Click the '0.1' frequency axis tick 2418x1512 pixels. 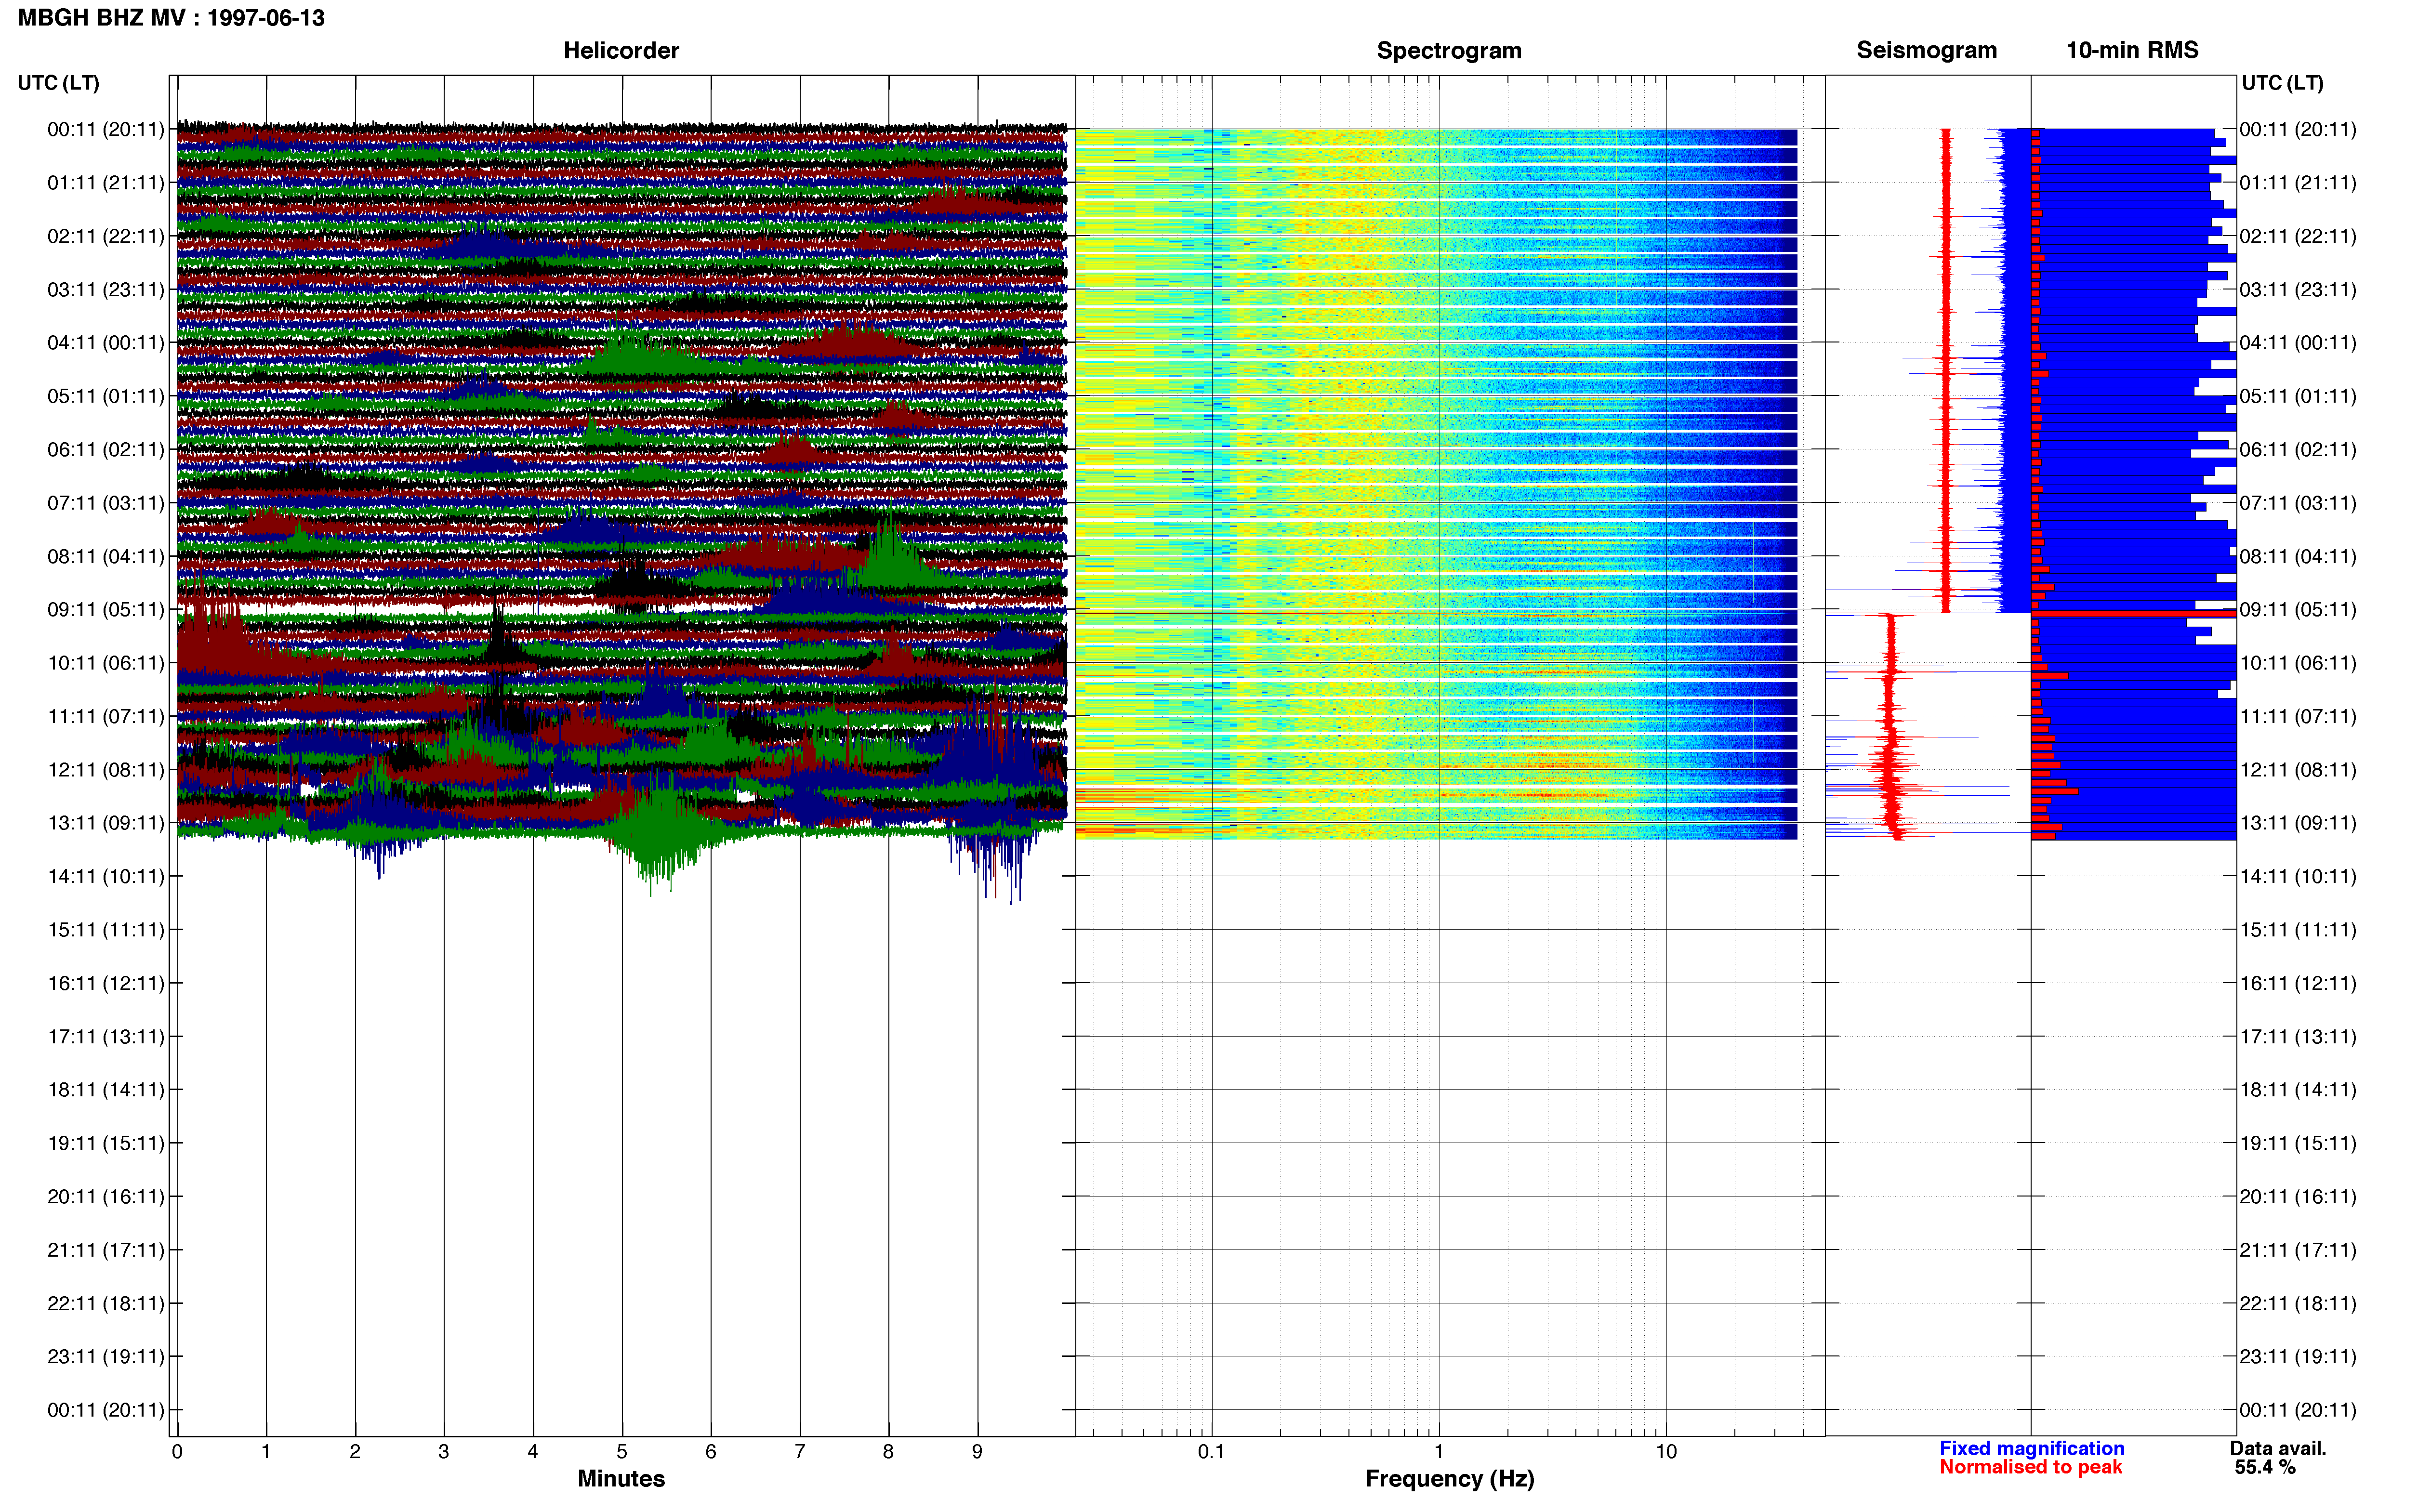[x=1211, y=1452]
